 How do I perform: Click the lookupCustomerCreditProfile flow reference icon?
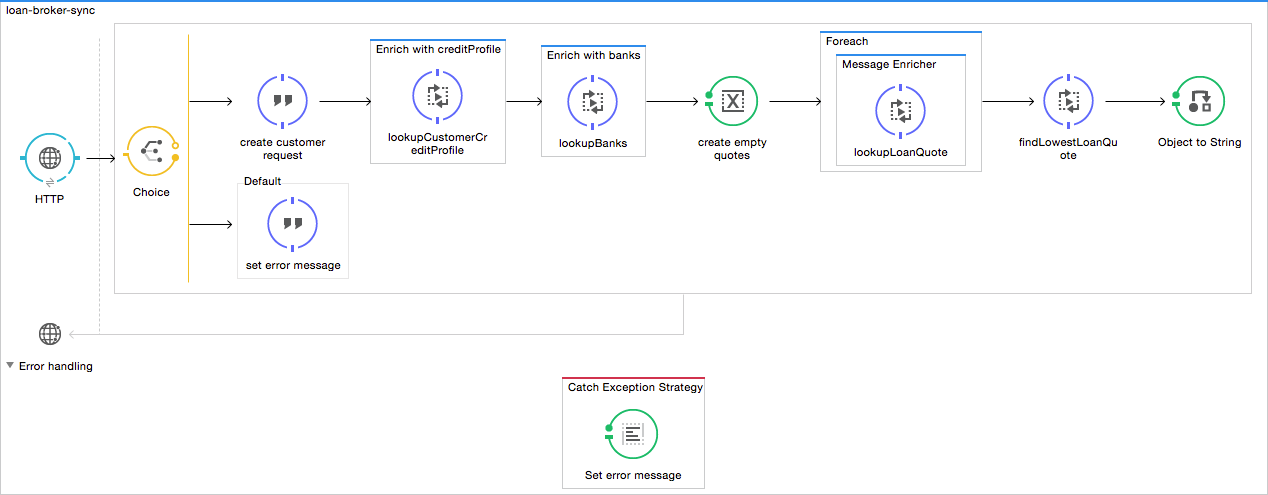(437, 95)
